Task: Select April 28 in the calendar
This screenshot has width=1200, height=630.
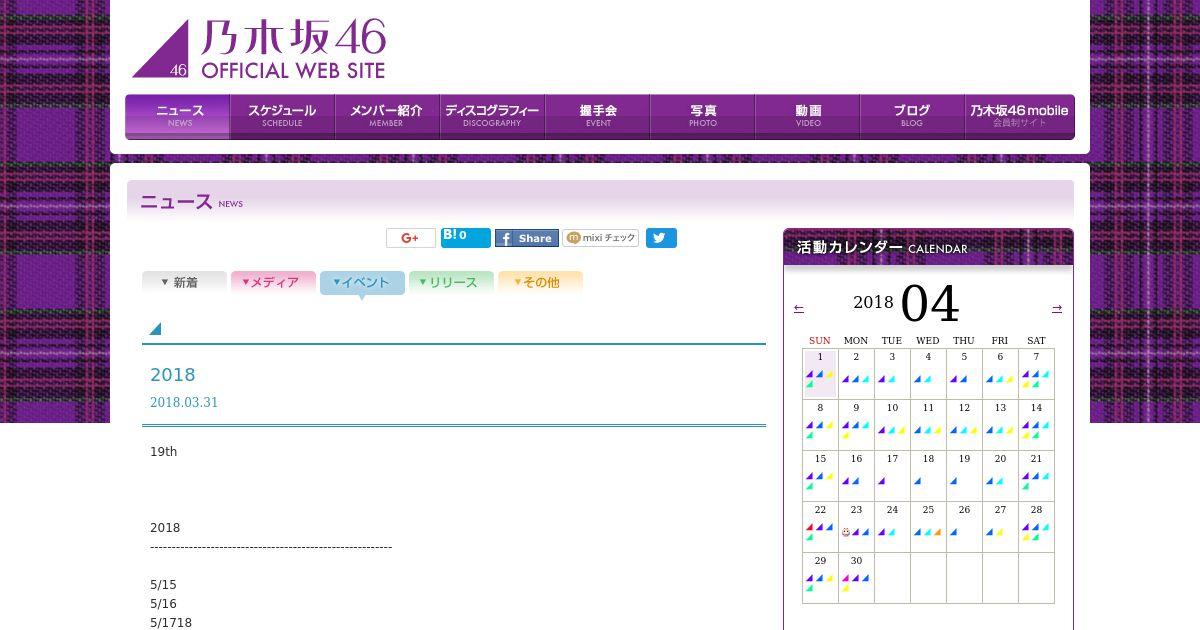Action: 1036,526
